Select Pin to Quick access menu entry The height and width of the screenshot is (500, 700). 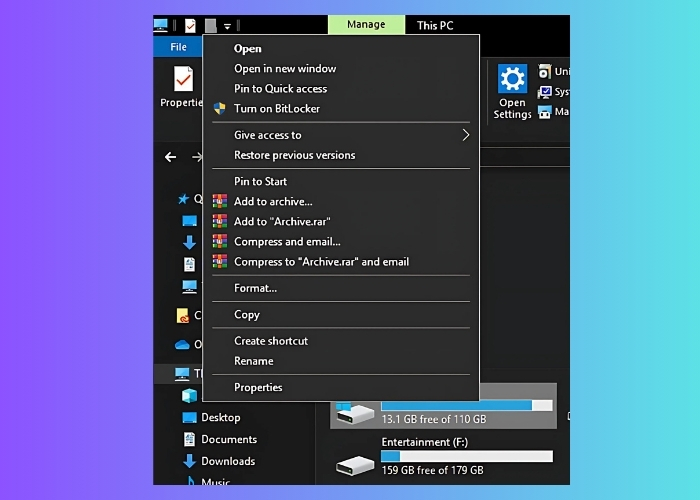click(x=280, y=89)
